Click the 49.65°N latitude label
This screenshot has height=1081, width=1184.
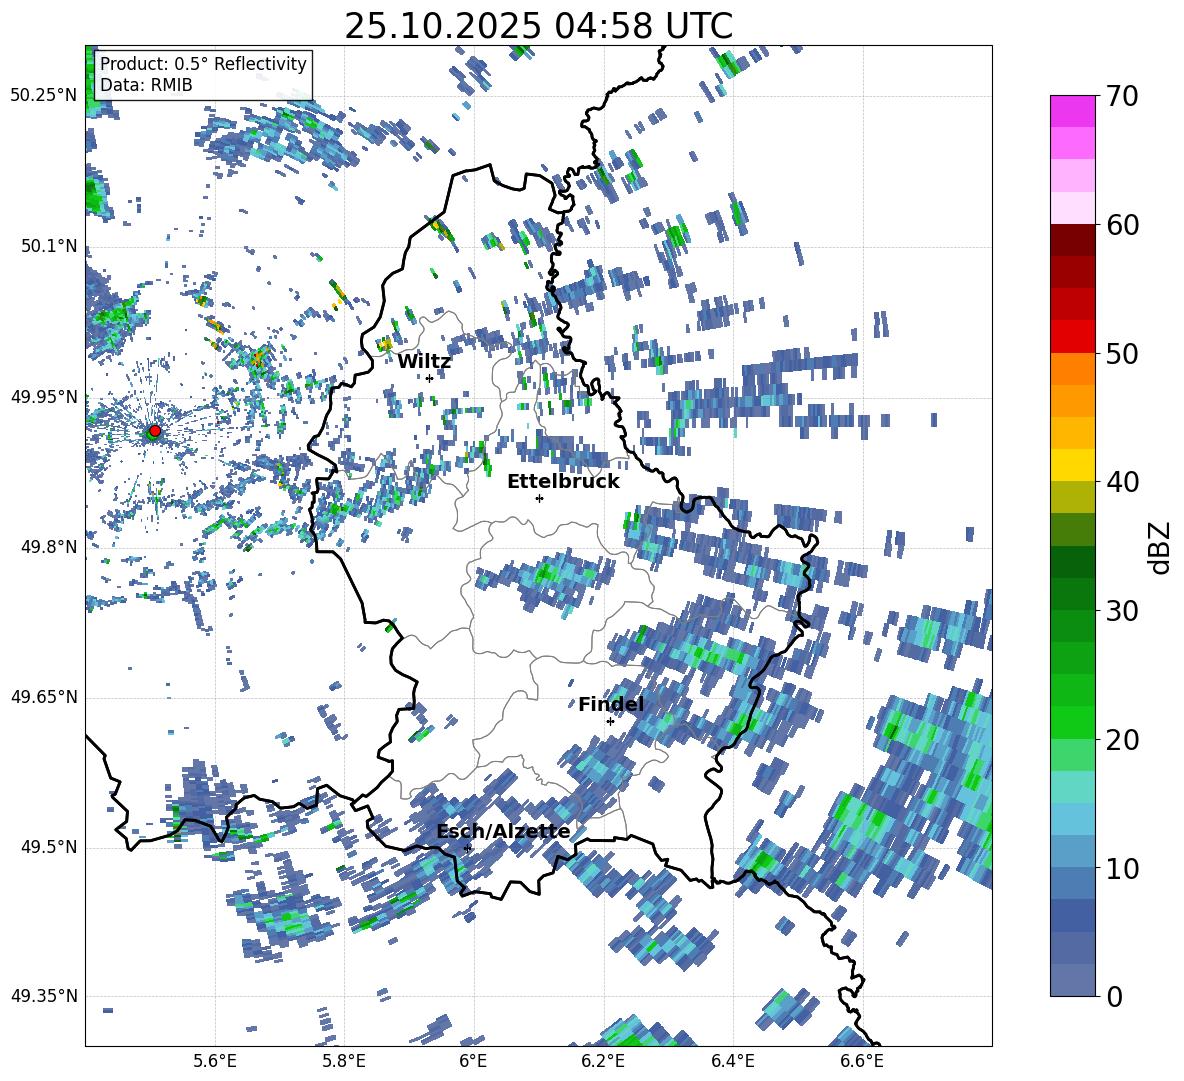44,697
